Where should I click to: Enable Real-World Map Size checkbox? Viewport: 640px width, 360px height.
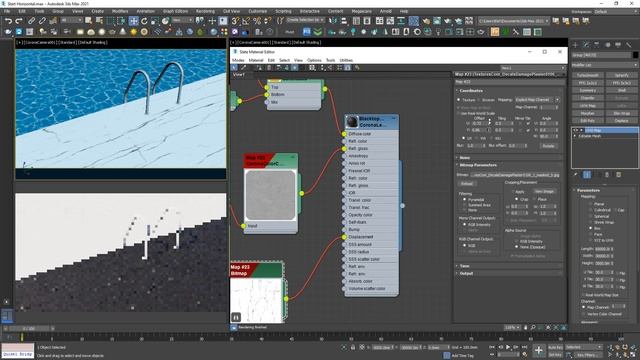(x=584, y=295)
